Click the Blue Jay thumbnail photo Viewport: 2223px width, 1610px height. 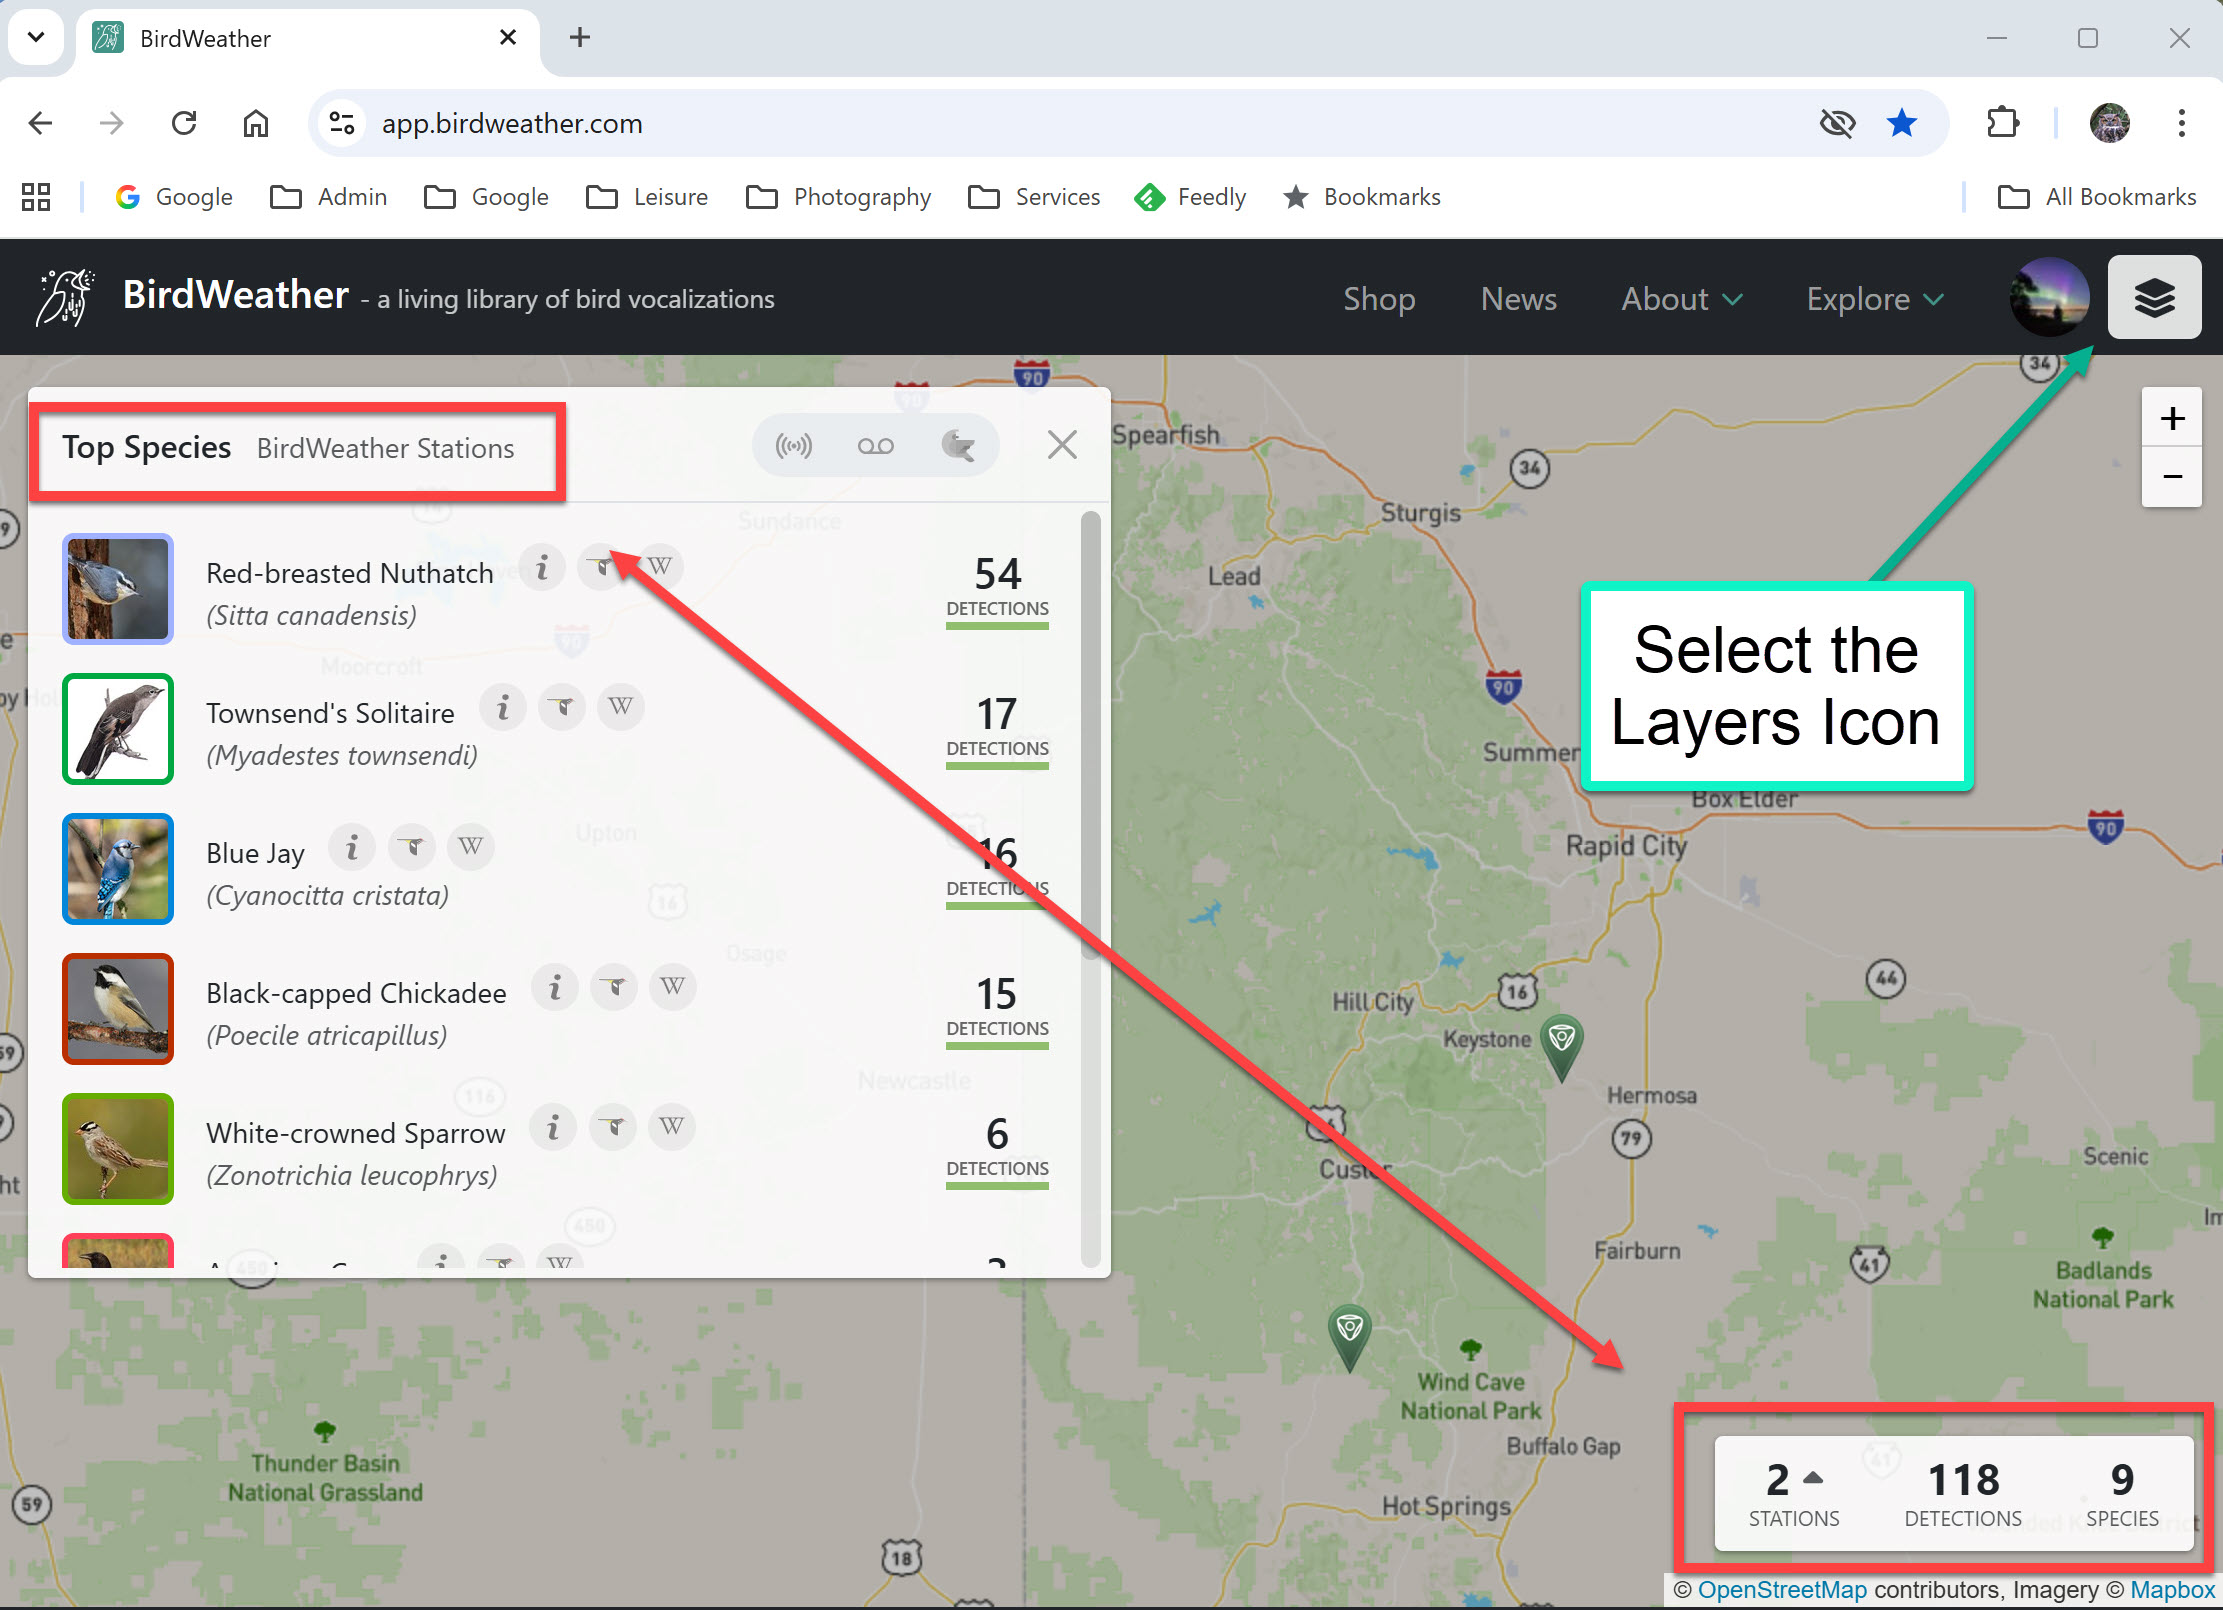point(118,868)
